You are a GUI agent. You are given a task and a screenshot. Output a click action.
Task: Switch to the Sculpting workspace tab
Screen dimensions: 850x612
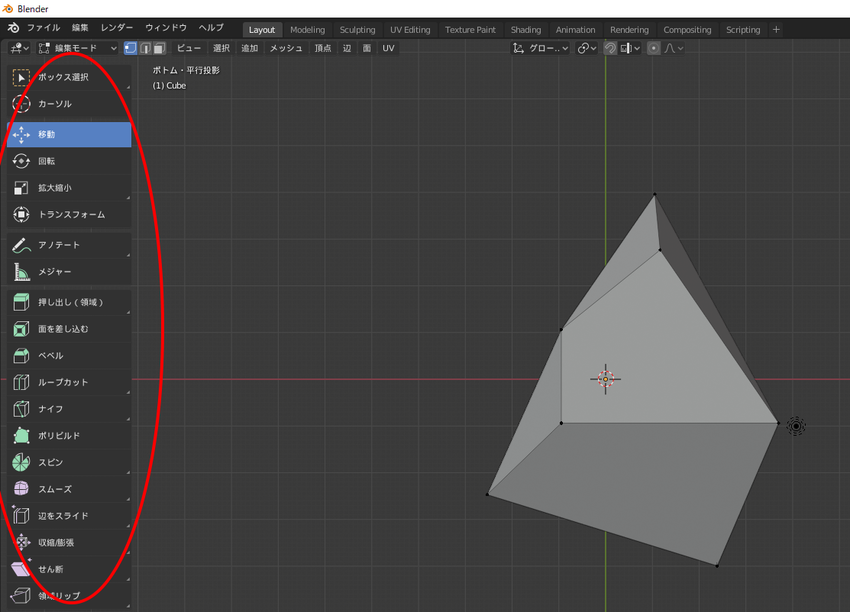(357, 30)
